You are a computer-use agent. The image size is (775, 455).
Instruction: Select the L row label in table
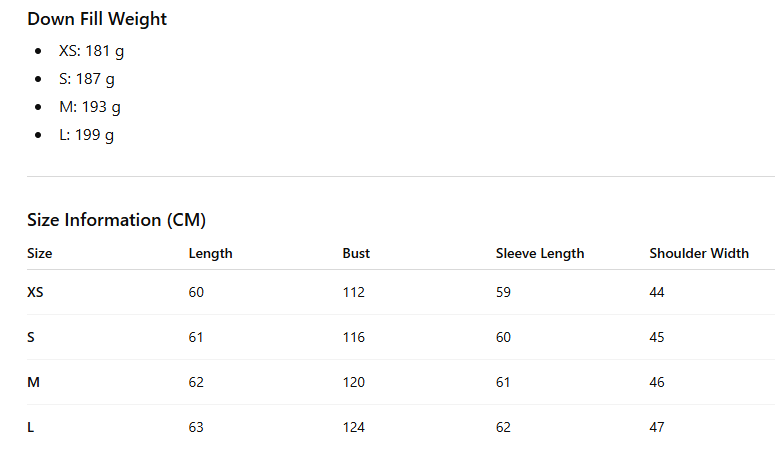click(30, 427)
